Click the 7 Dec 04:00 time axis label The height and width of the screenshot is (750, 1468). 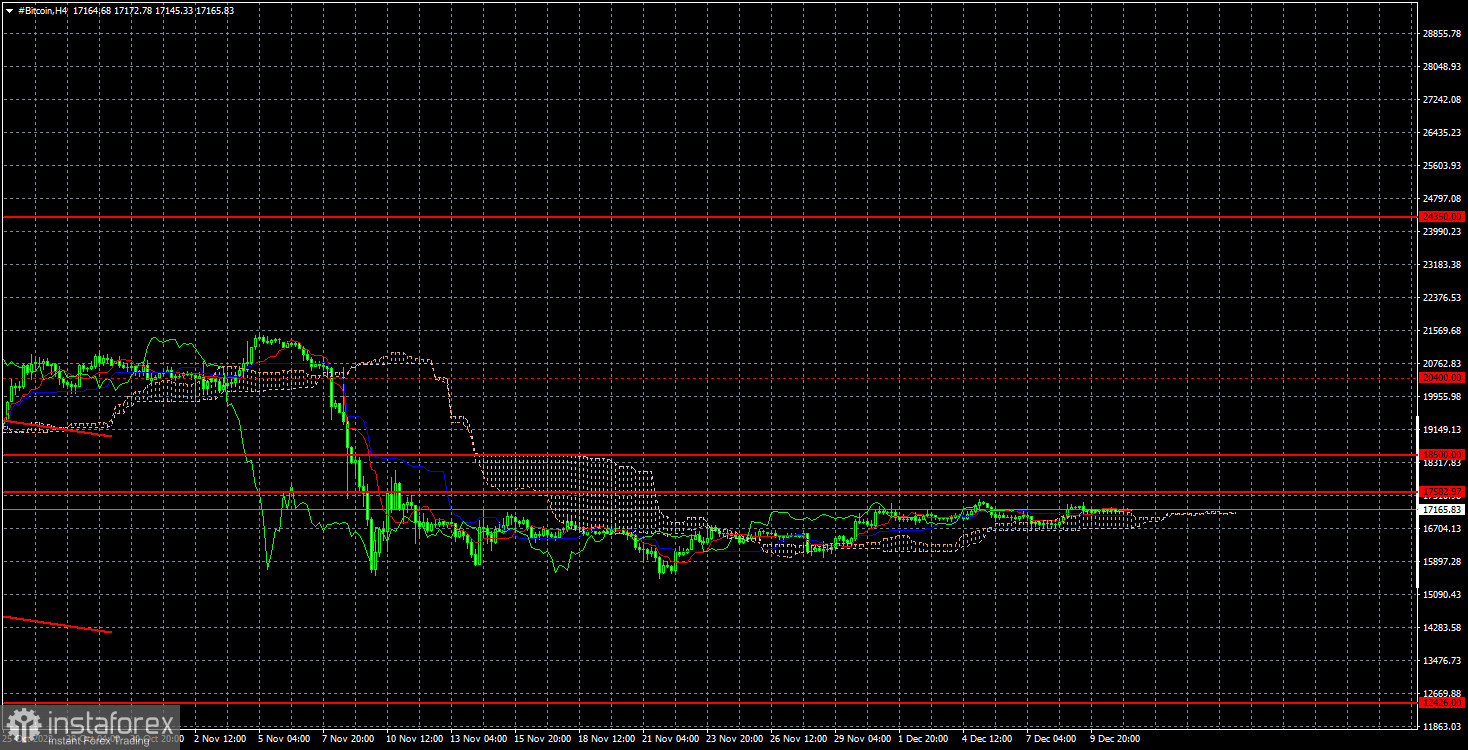point(1051,739)
